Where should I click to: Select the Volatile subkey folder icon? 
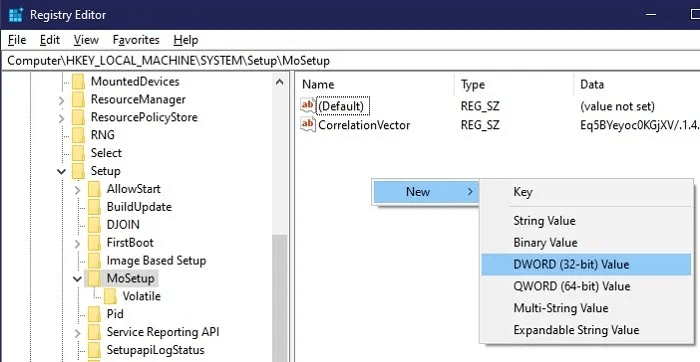coord(110,296)
